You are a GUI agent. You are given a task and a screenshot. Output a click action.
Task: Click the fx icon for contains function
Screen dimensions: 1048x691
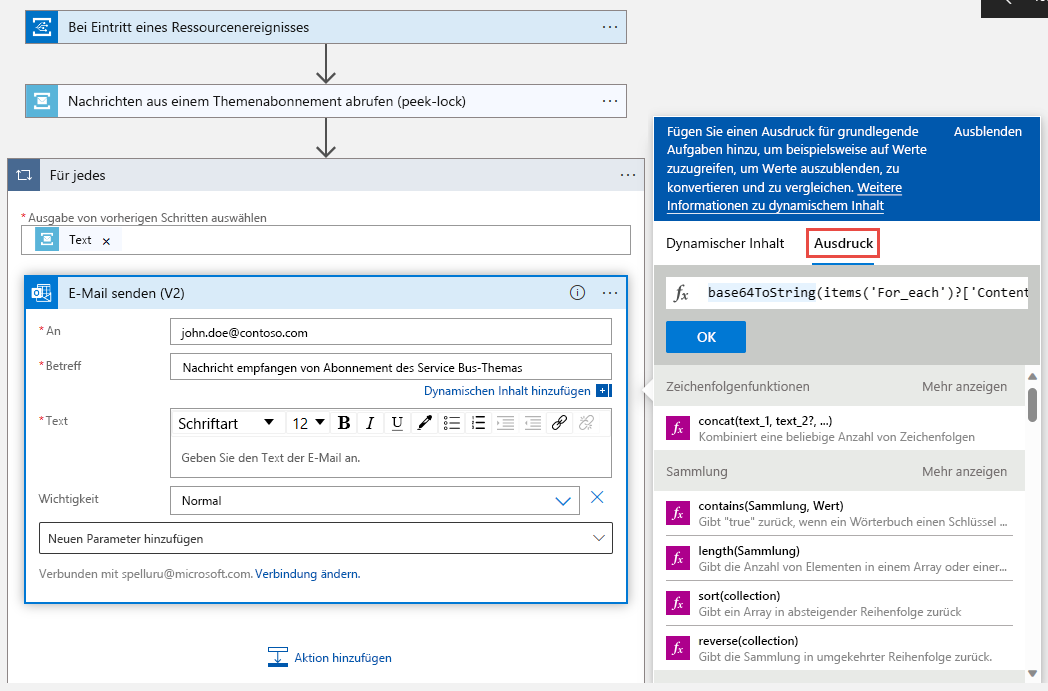[678, 513]
